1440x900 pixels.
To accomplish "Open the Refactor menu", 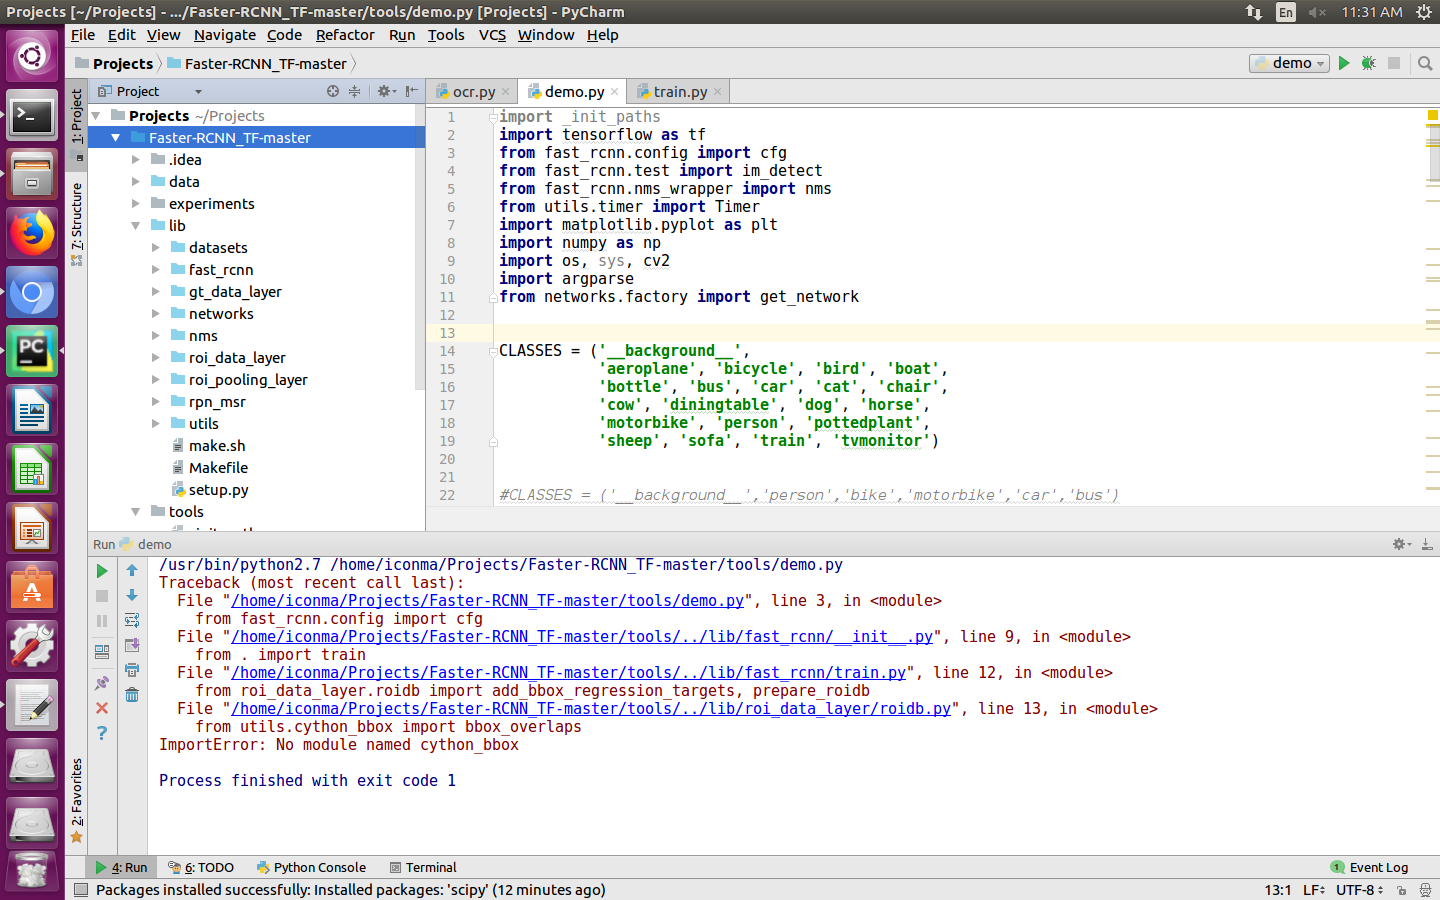I will (345, 35).
